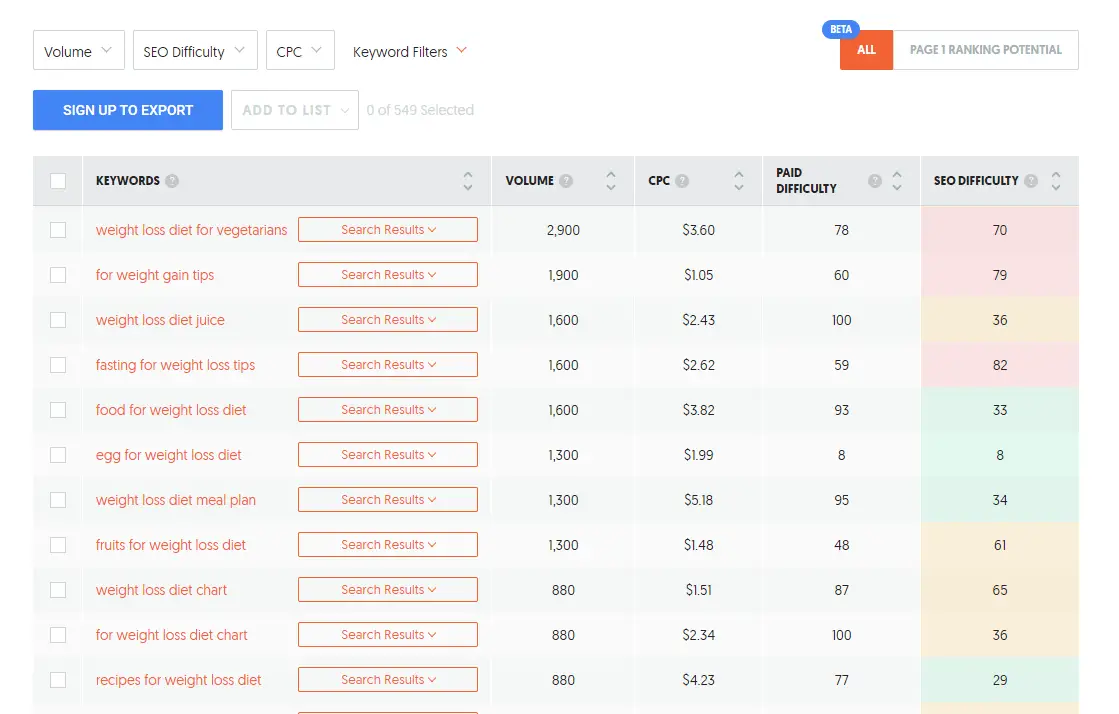1119x714 pixels.
Task: Expand Search Results for weight loss diet chart
Action: point(388,590)
